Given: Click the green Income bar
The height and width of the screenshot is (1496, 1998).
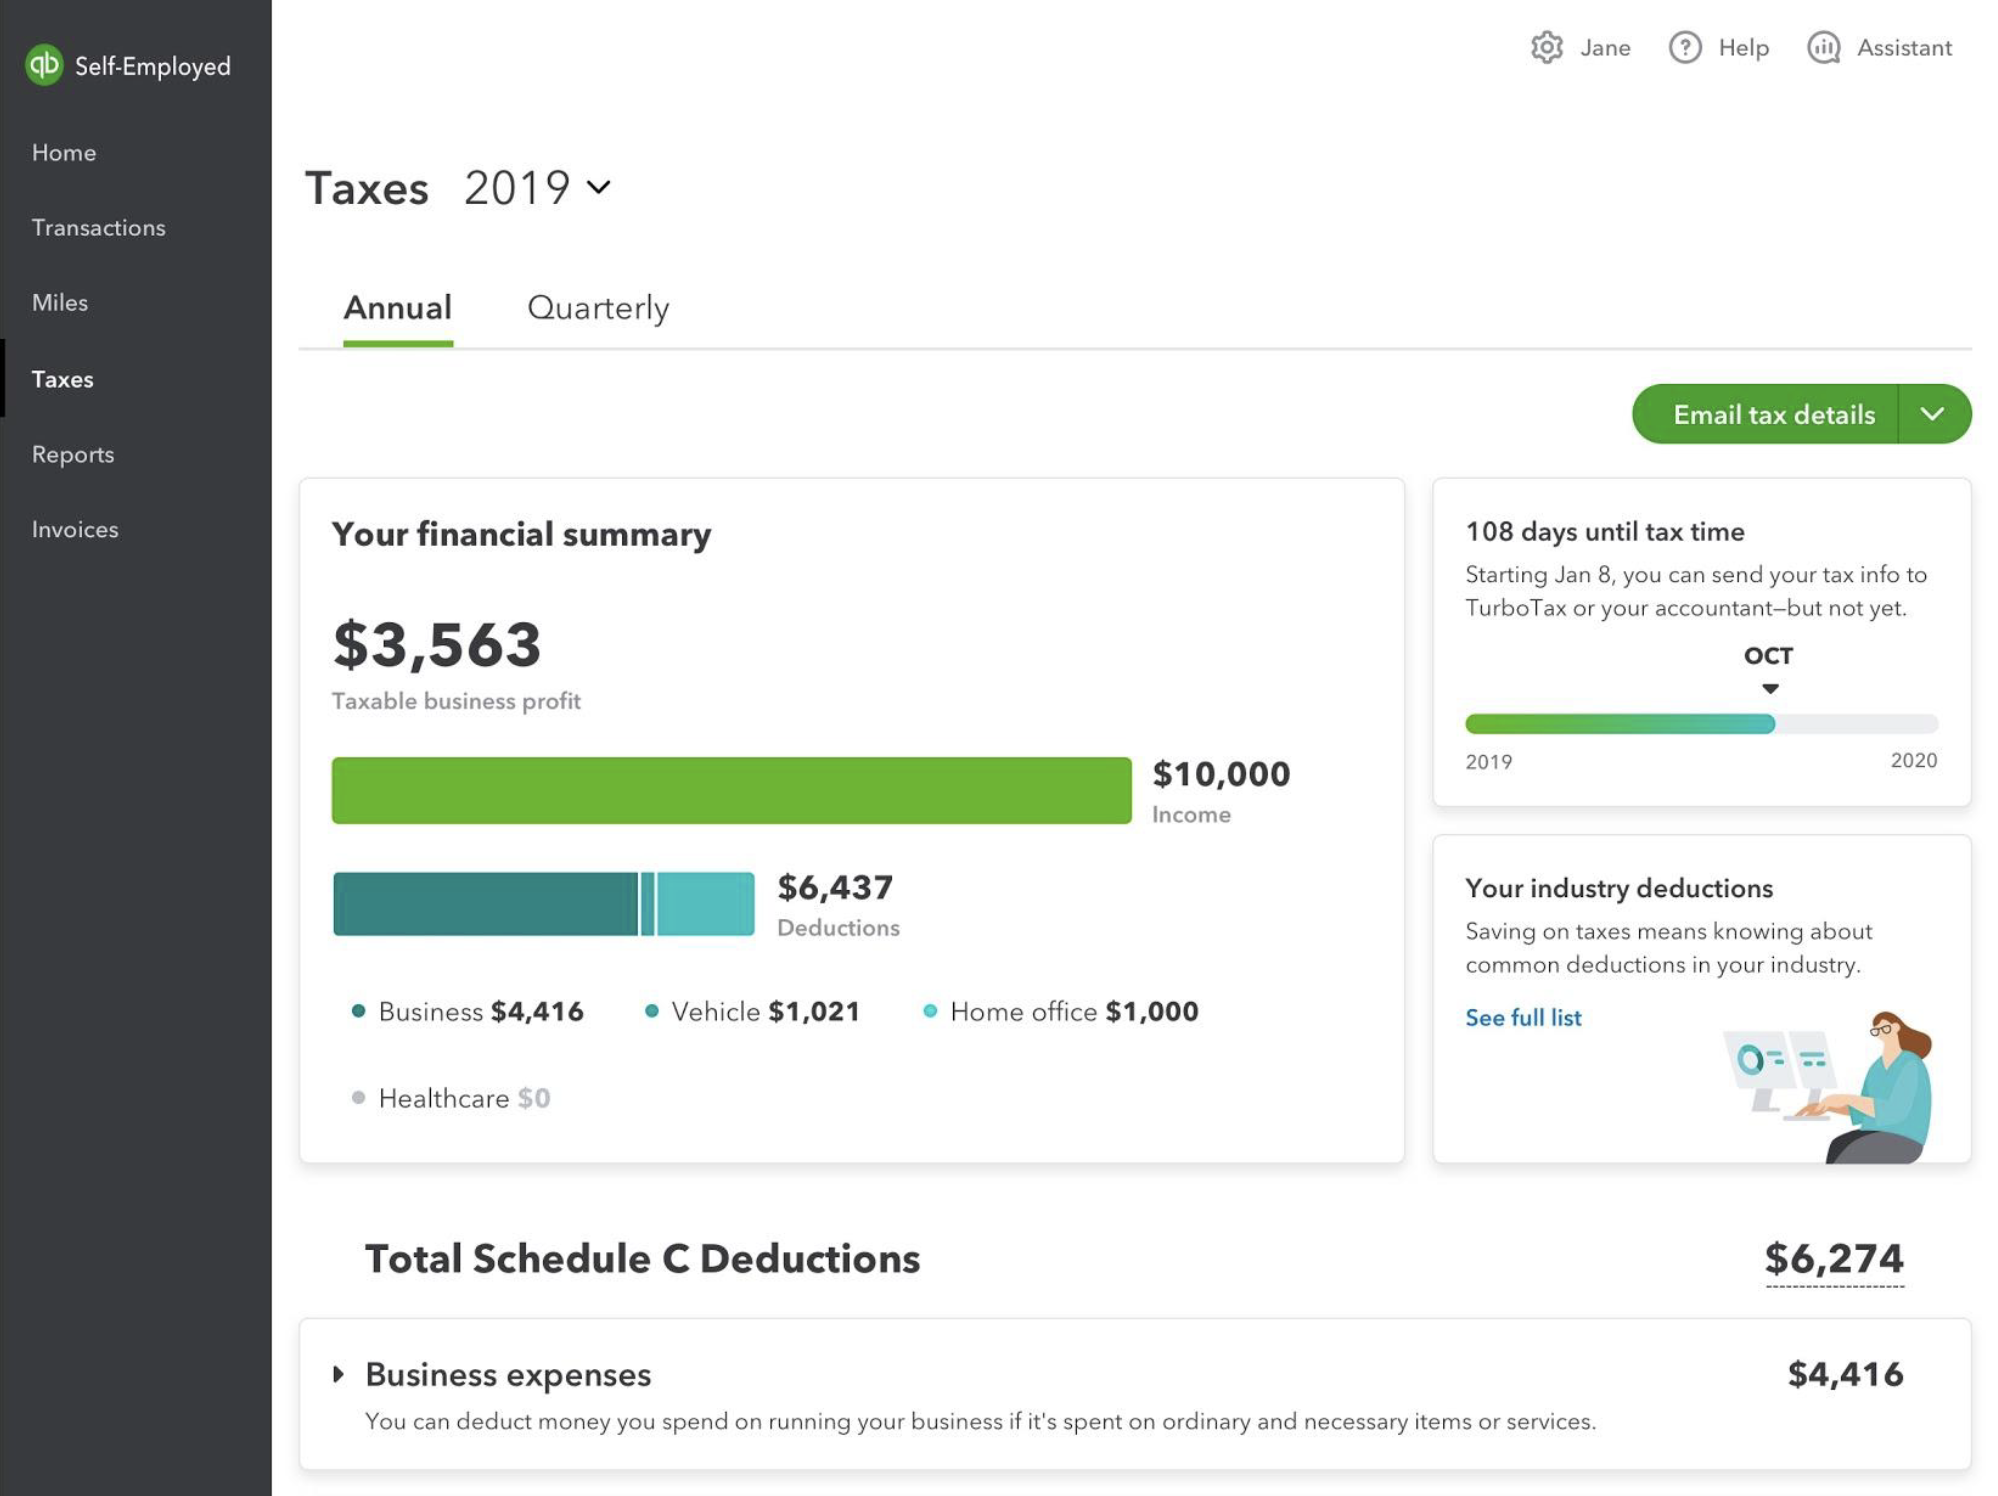Looking at the screenshot, I should (731, 791).
